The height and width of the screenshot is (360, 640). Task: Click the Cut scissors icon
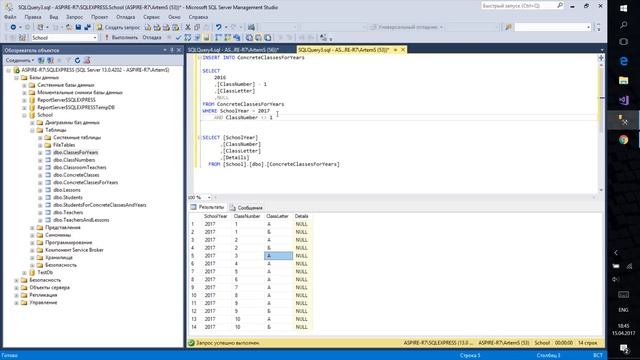pos(188,27)
